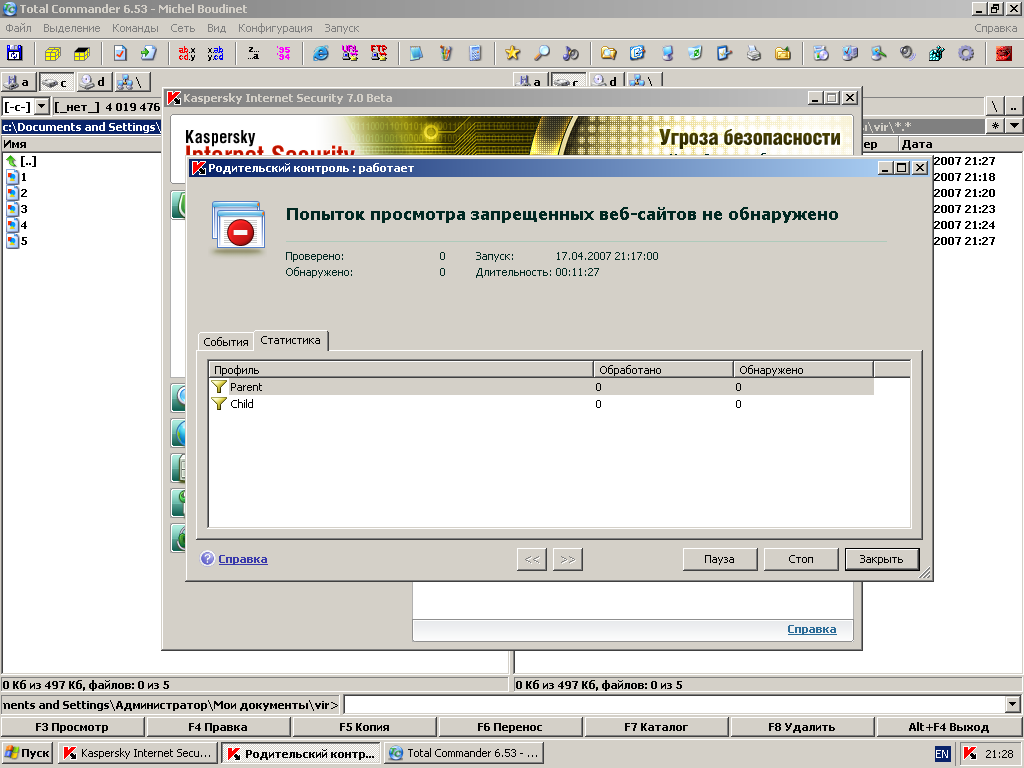1024x768 pixels.
Task: Switch to the События tab
Action: pyautogui.click(x=225, y=342)
